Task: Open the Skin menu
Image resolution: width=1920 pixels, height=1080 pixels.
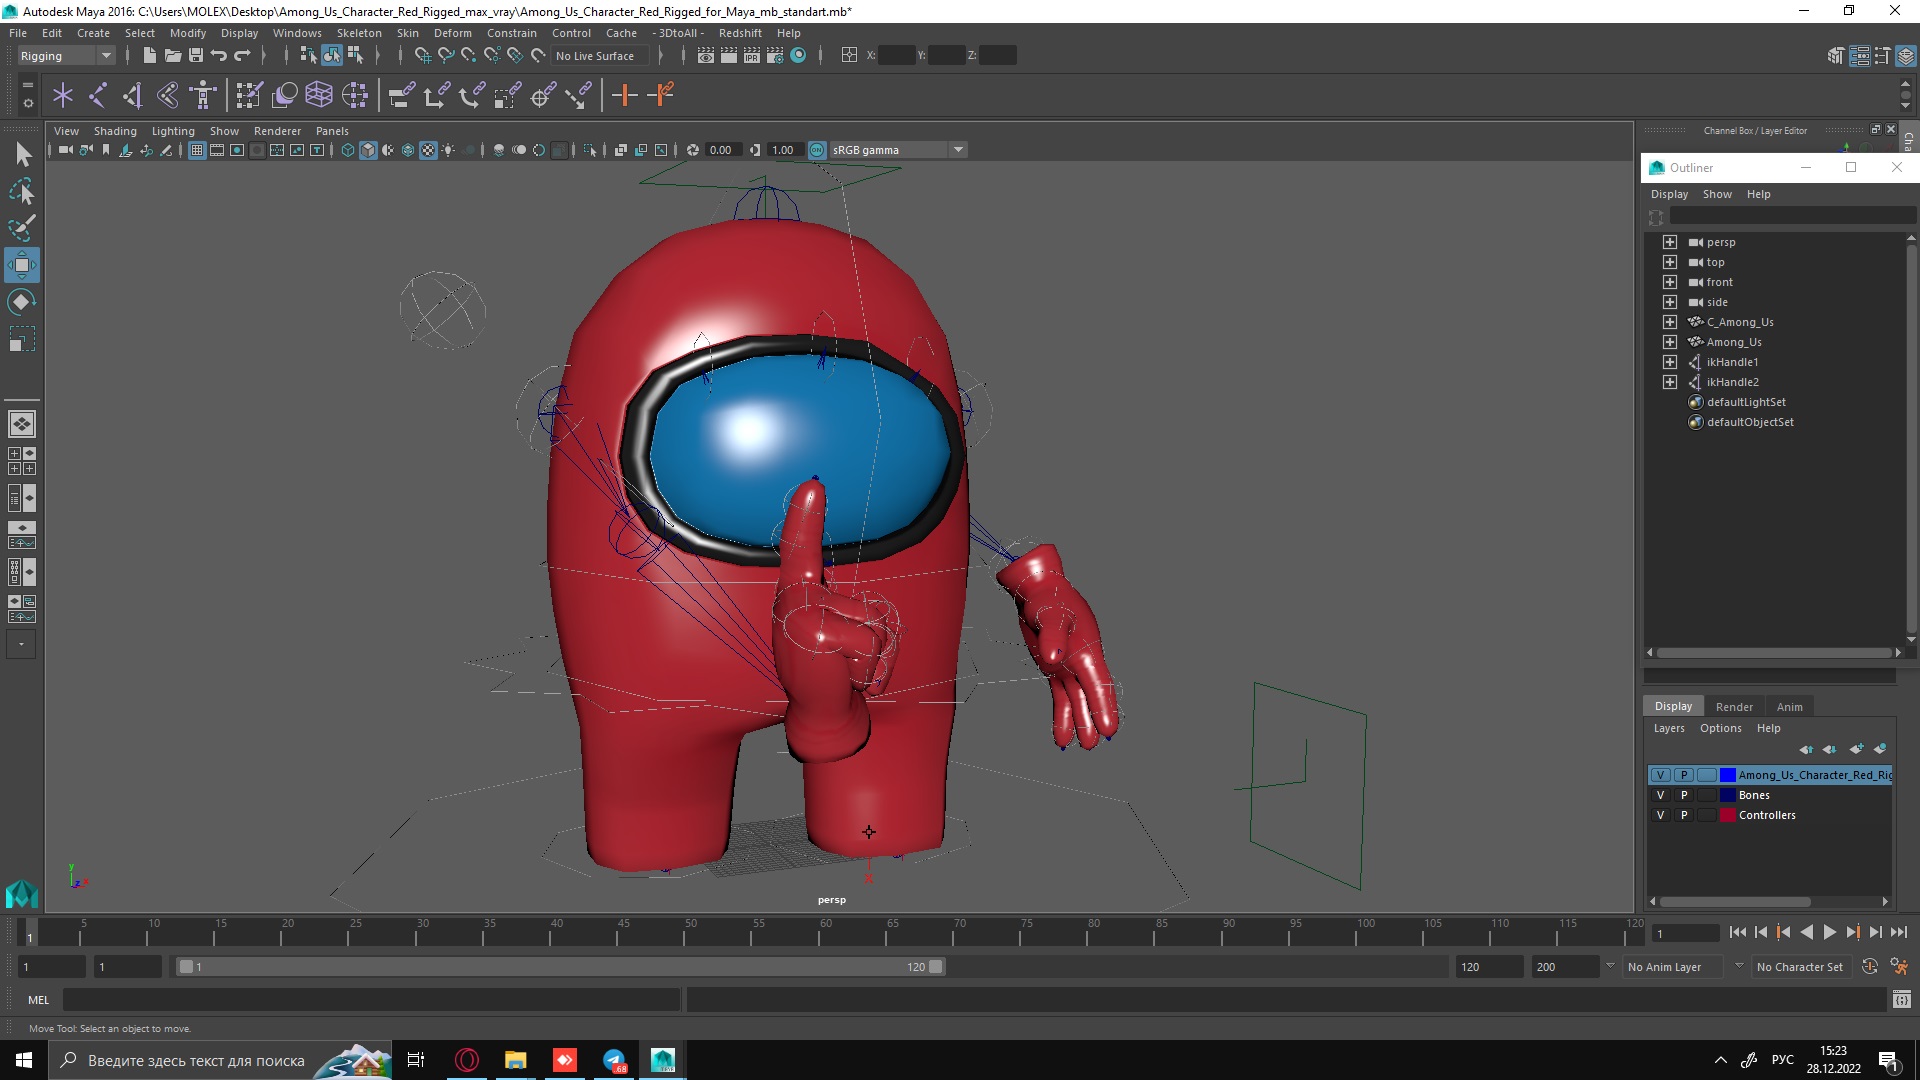Action: coord(408,33)
